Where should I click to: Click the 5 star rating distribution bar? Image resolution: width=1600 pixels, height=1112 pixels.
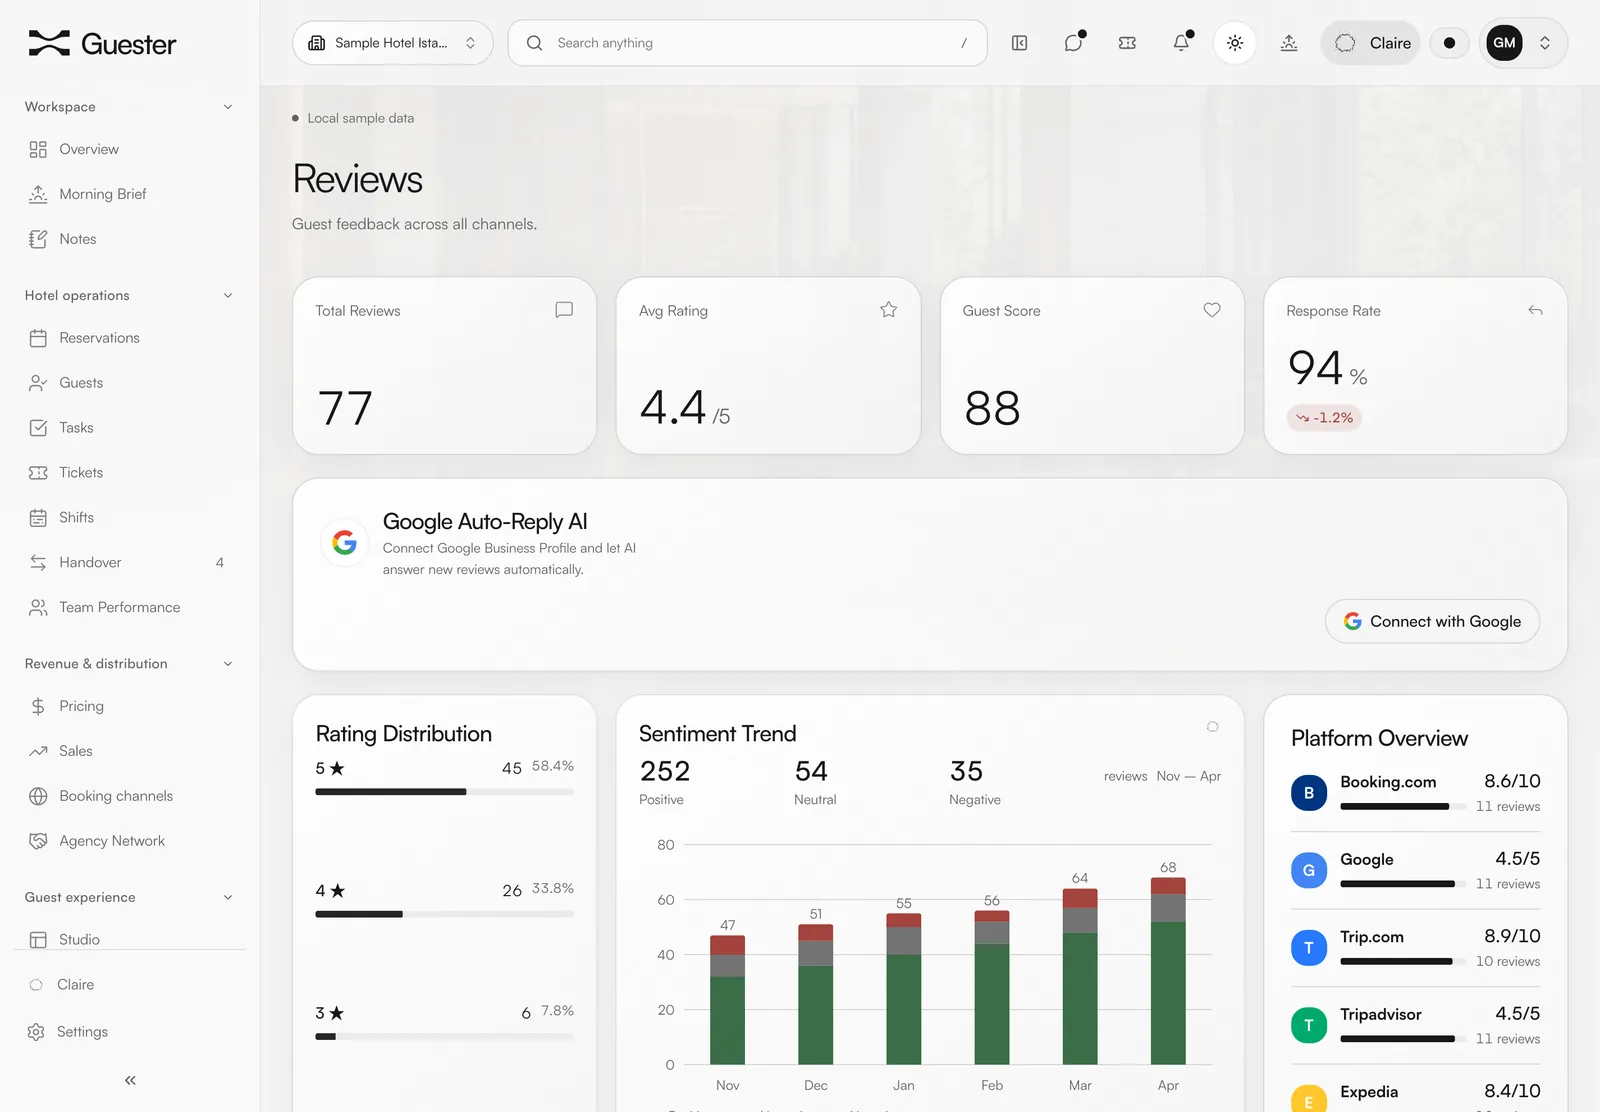[x=445, y=792]
